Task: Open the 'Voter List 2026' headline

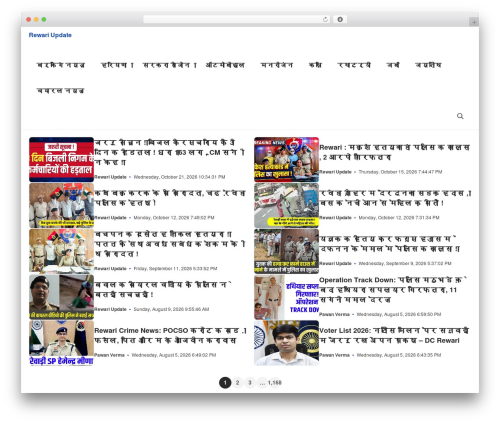Action: [x=394, y=336]
